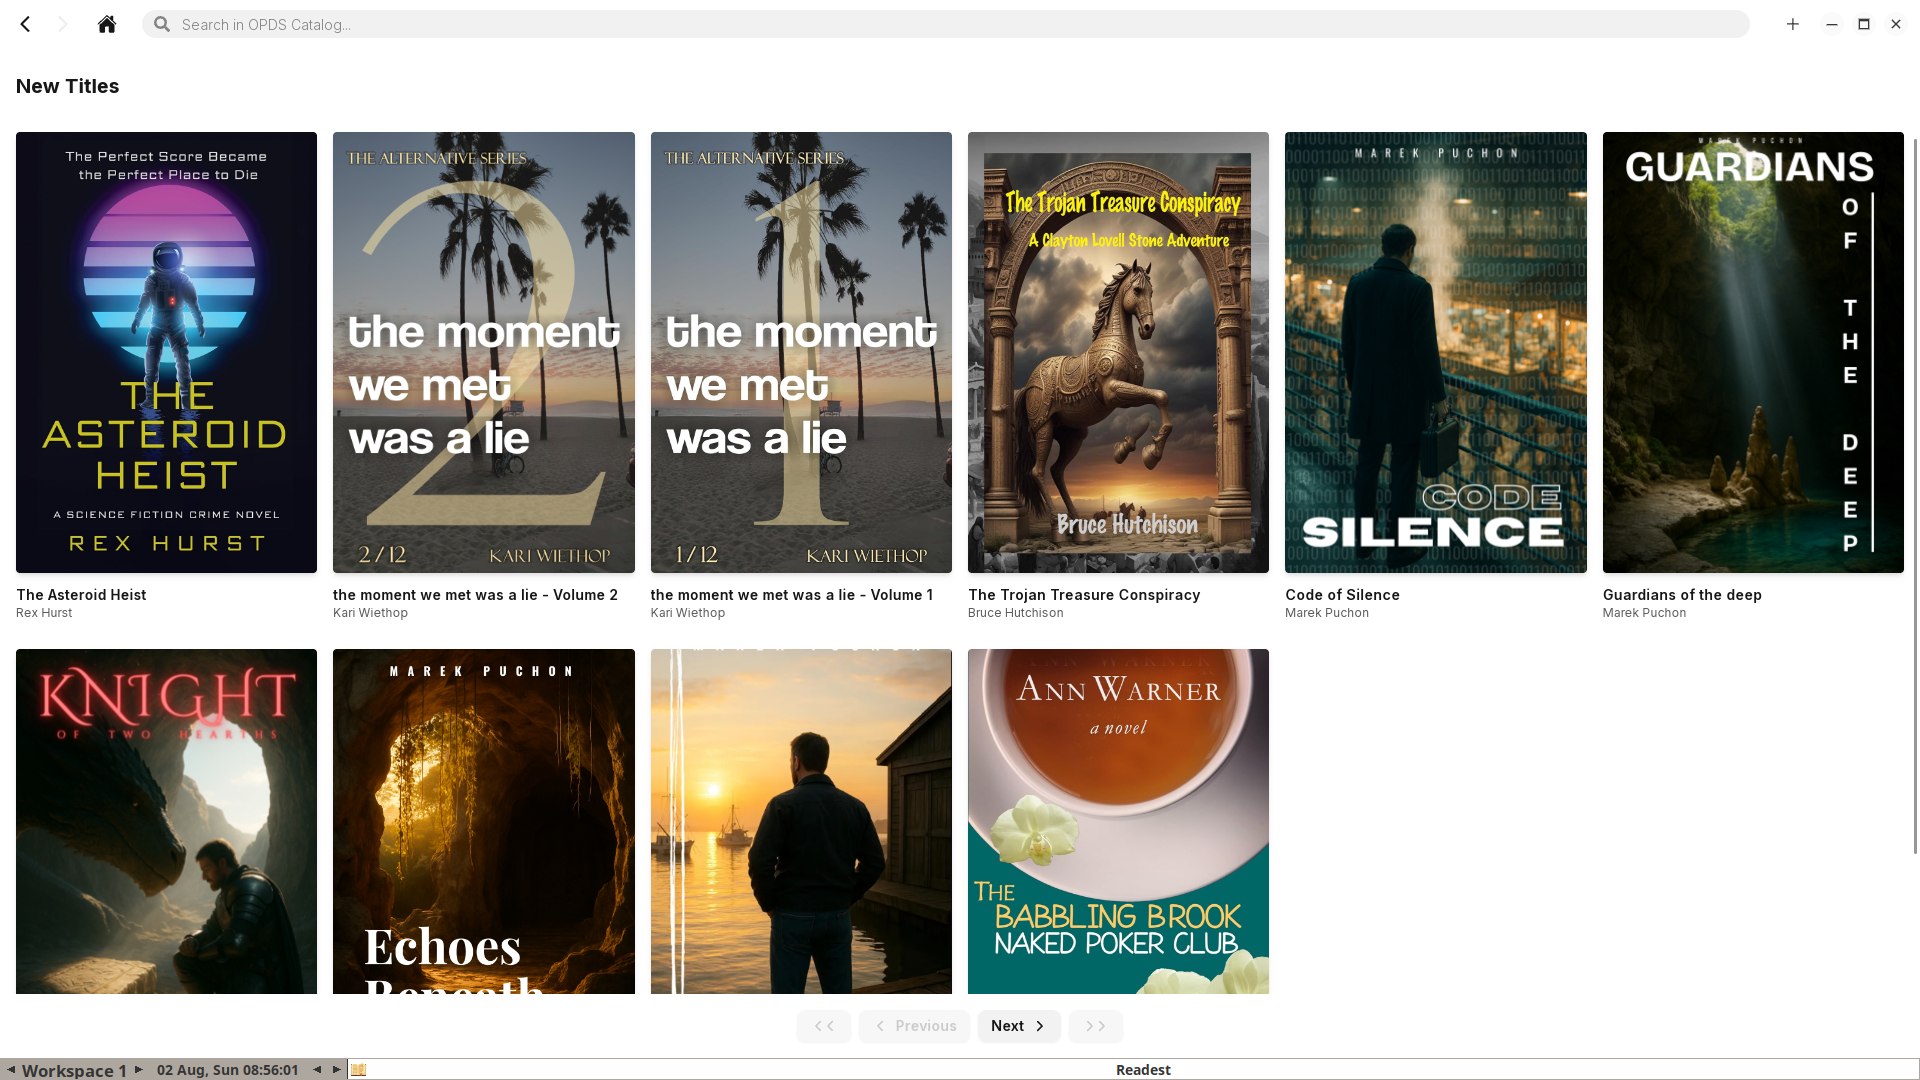Click the Previous page button
1920x1080 pixels.
[x=914, y=1026]
